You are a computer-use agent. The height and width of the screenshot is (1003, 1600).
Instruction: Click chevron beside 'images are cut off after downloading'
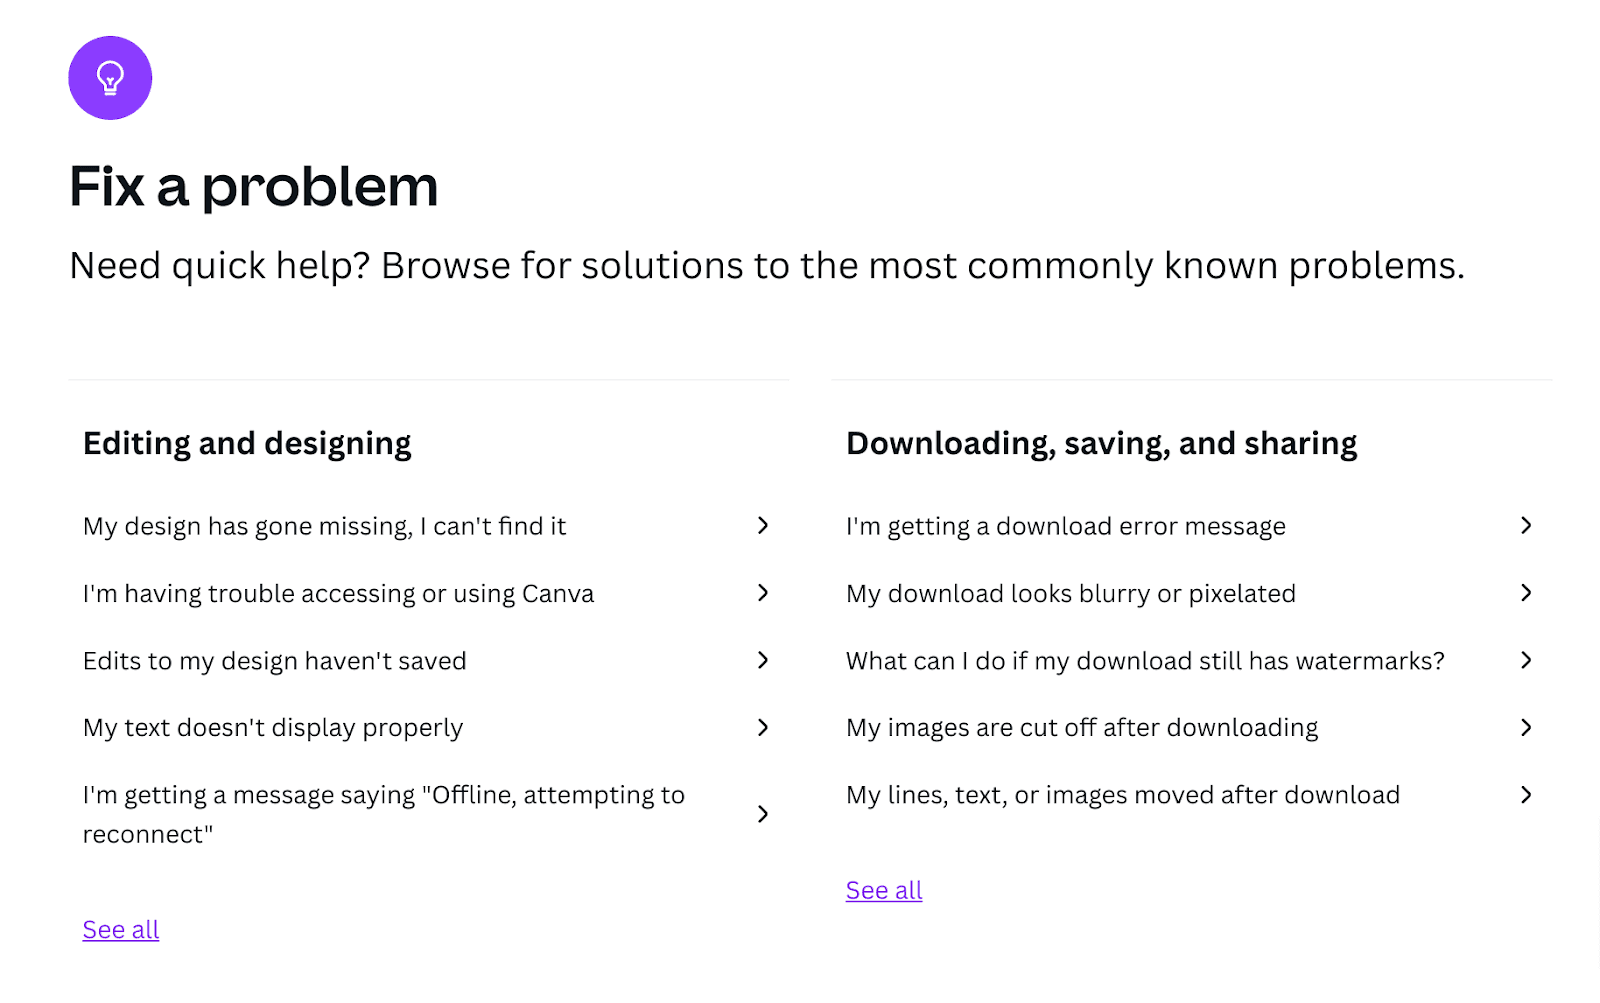pos(1526,728)
